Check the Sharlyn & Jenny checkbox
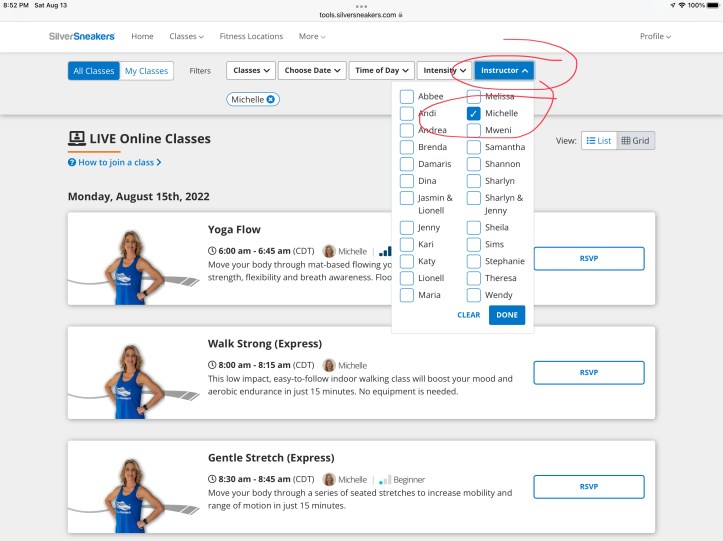 (474, 198)
